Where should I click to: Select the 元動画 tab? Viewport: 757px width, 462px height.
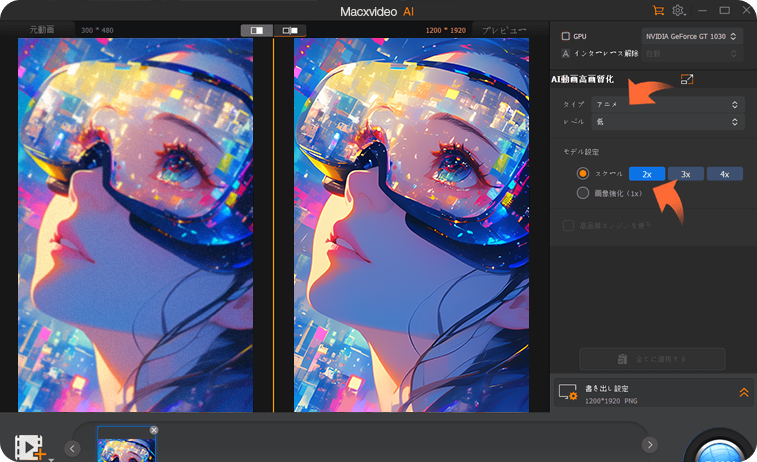pyautogui.click(x=42, y=29)
